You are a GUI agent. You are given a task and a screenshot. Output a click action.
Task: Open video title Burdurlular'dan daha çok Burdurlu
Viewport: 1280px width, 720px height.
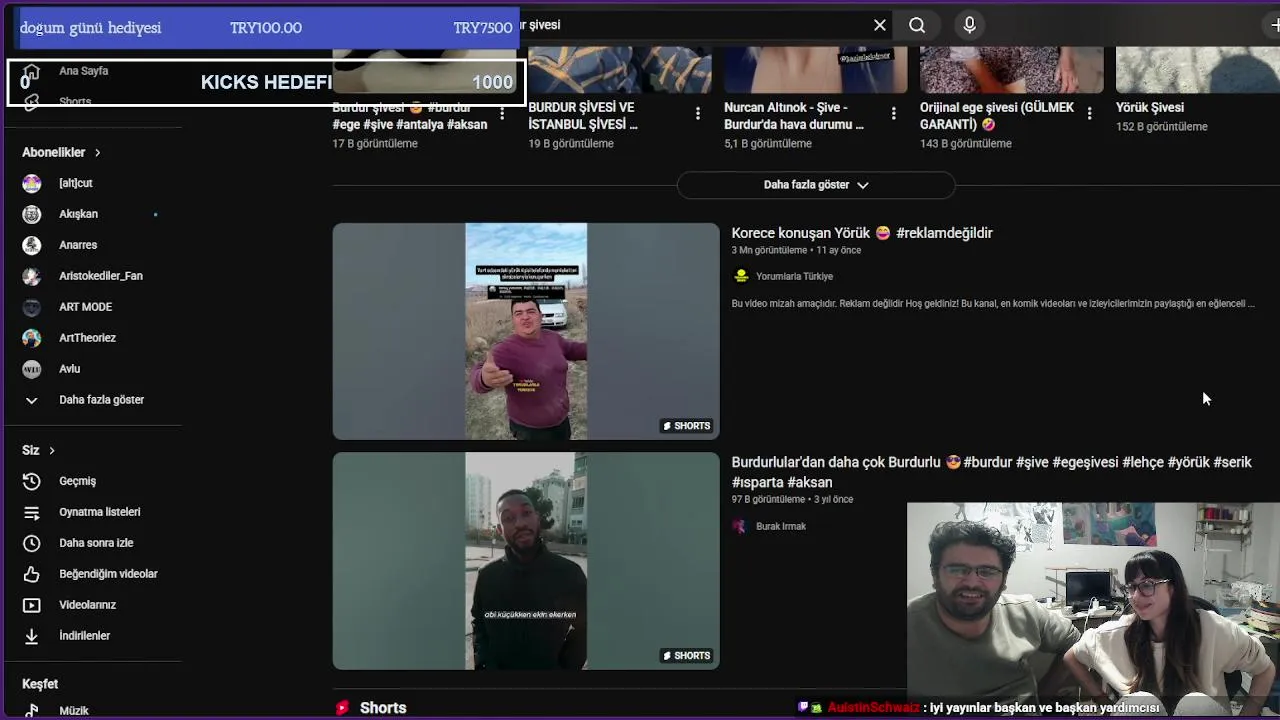point(991,472)
